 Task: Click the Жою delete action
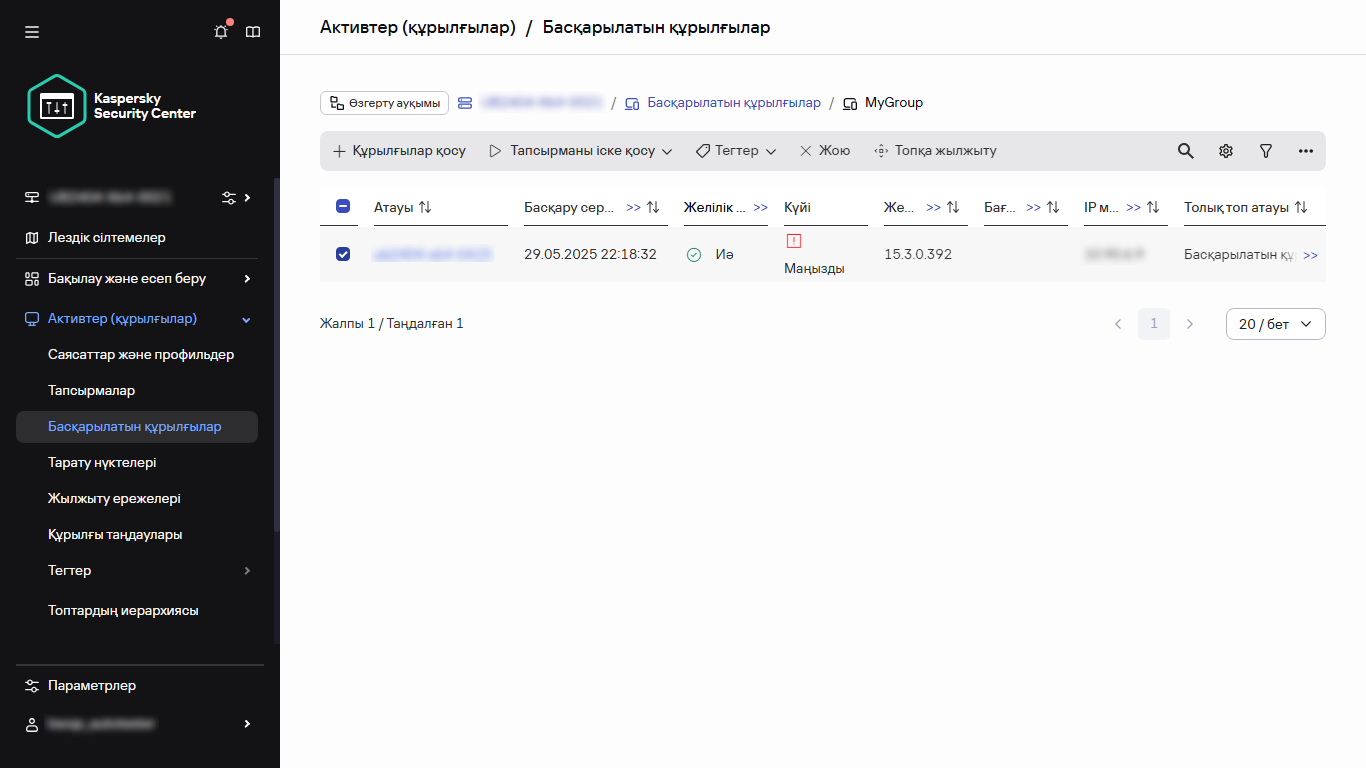(824, 150)
